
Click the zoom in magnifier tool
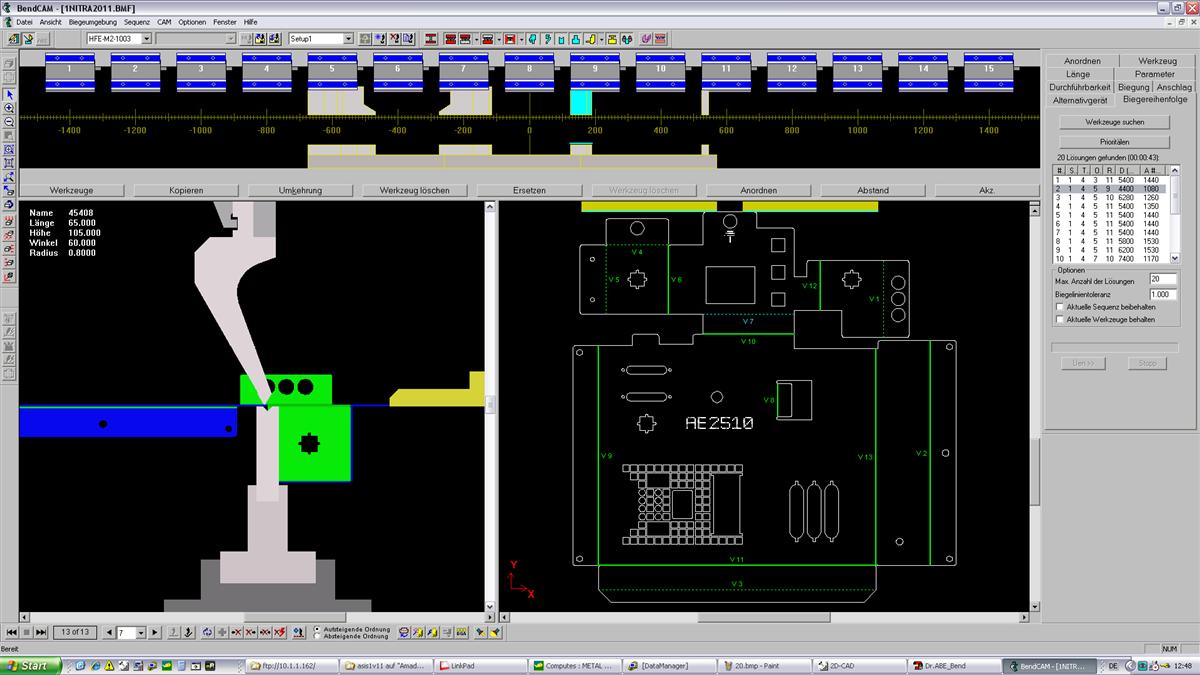[9, 108]
